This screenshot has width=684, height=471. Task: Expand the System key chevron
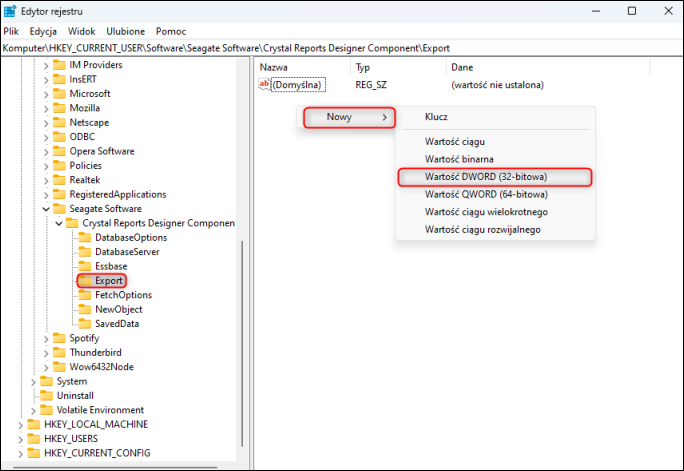pyautogui.click(x=34, y=382)
